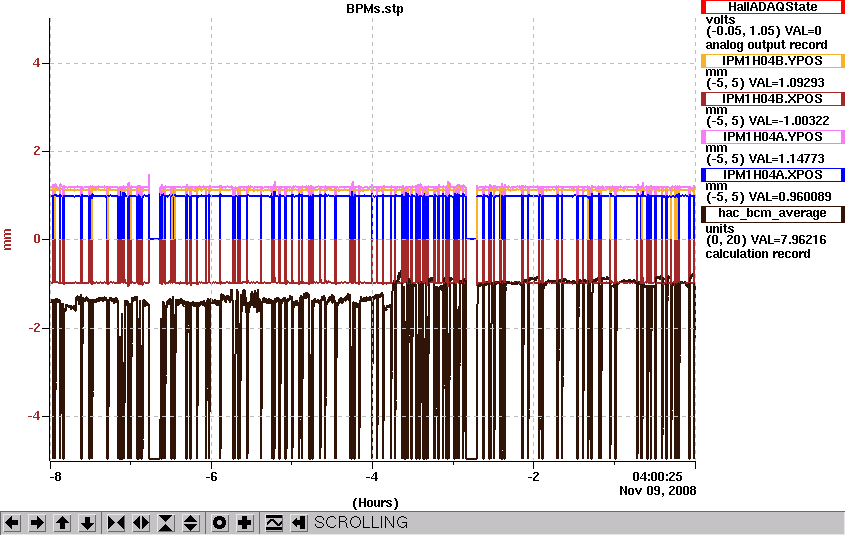The image size is (845, 535).
Task: Zoom out vertically with up-down triangles icon
Action: pyautogui.click(x=191, y=523)
